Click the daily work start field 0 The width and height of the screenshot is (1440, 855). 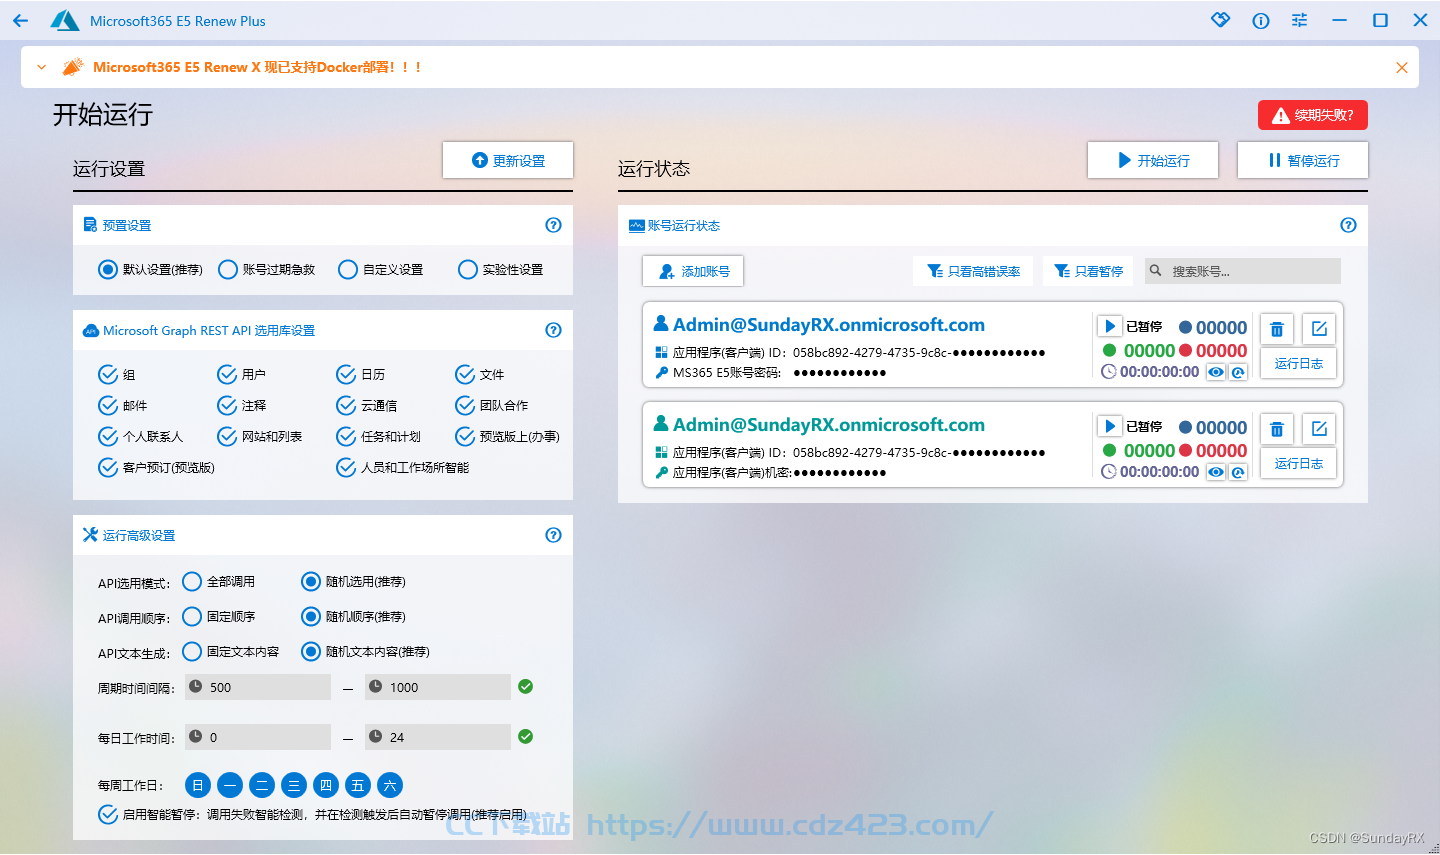258,737
